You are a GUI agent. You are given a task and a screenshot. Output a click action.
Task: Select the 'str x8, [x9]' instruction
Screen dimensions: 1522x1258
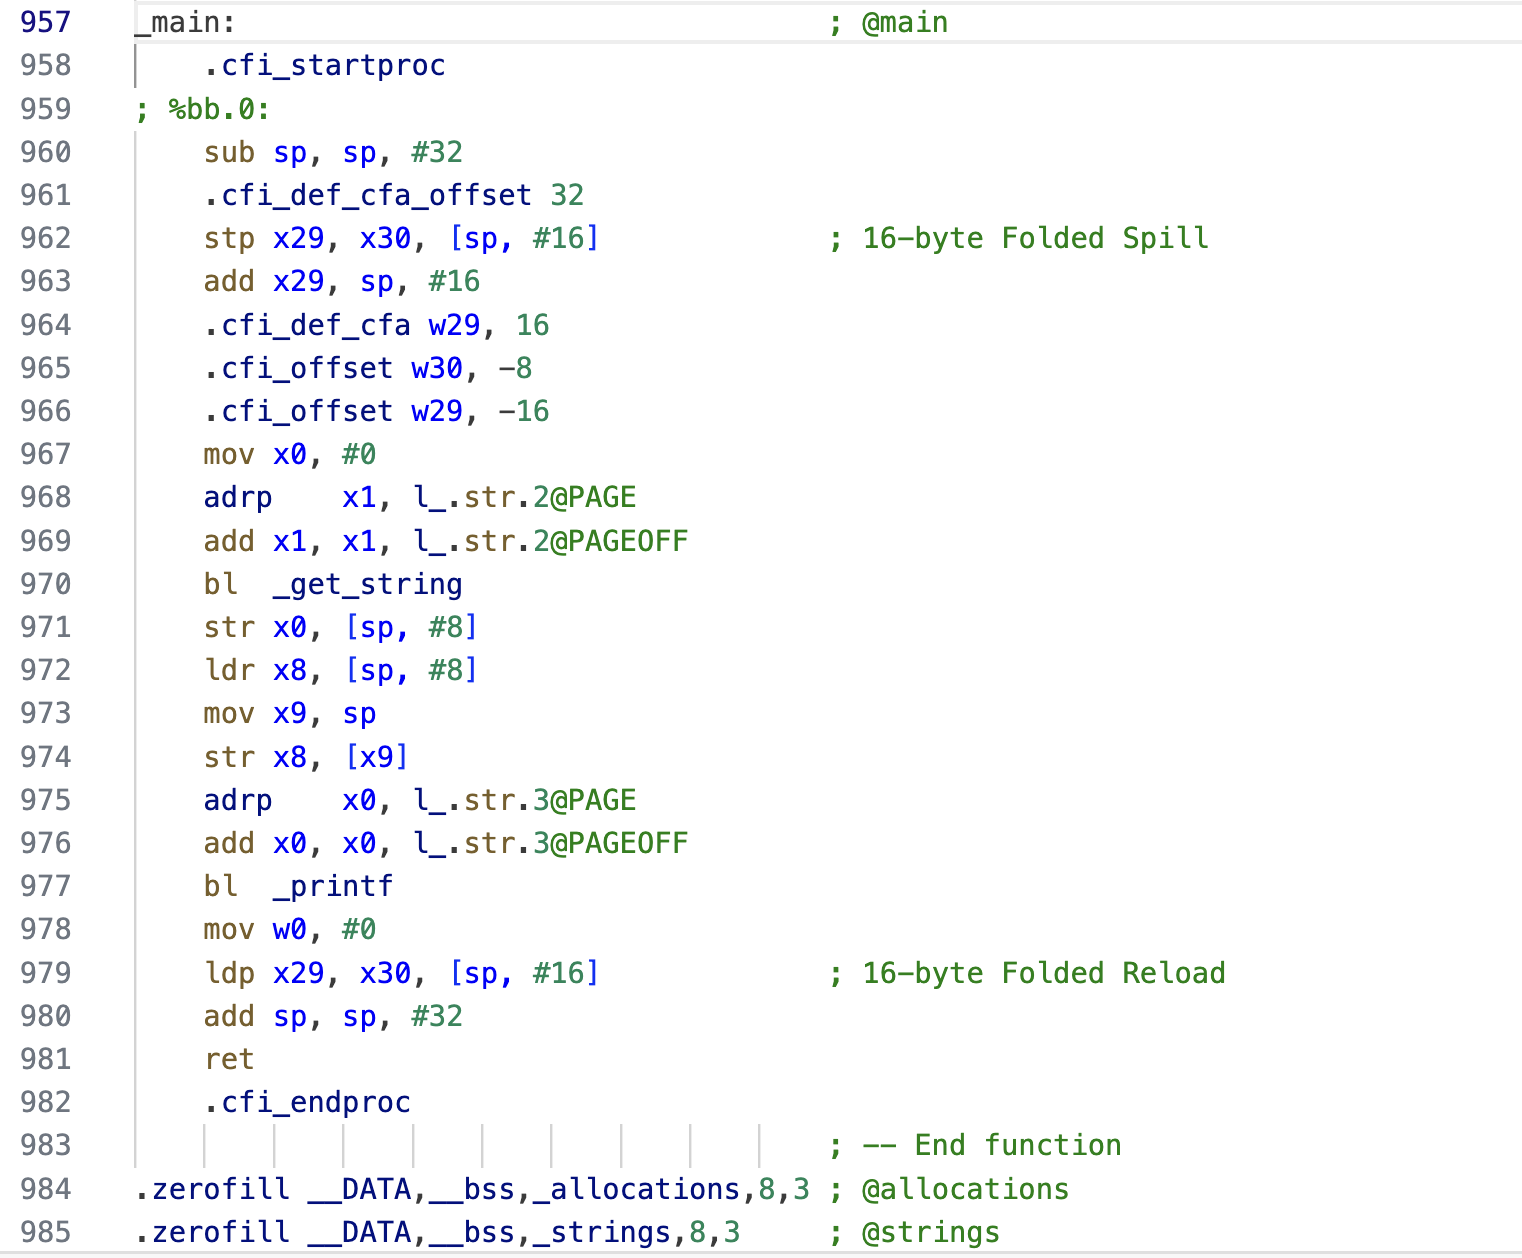pyautogui.click(x=307, y=757)
